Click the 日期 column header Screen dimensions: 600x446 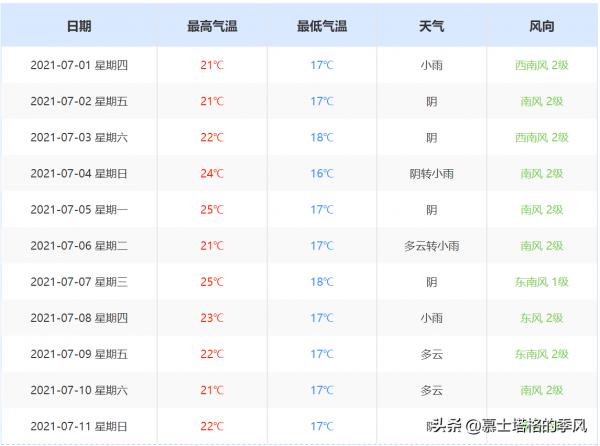coord(79,26)
